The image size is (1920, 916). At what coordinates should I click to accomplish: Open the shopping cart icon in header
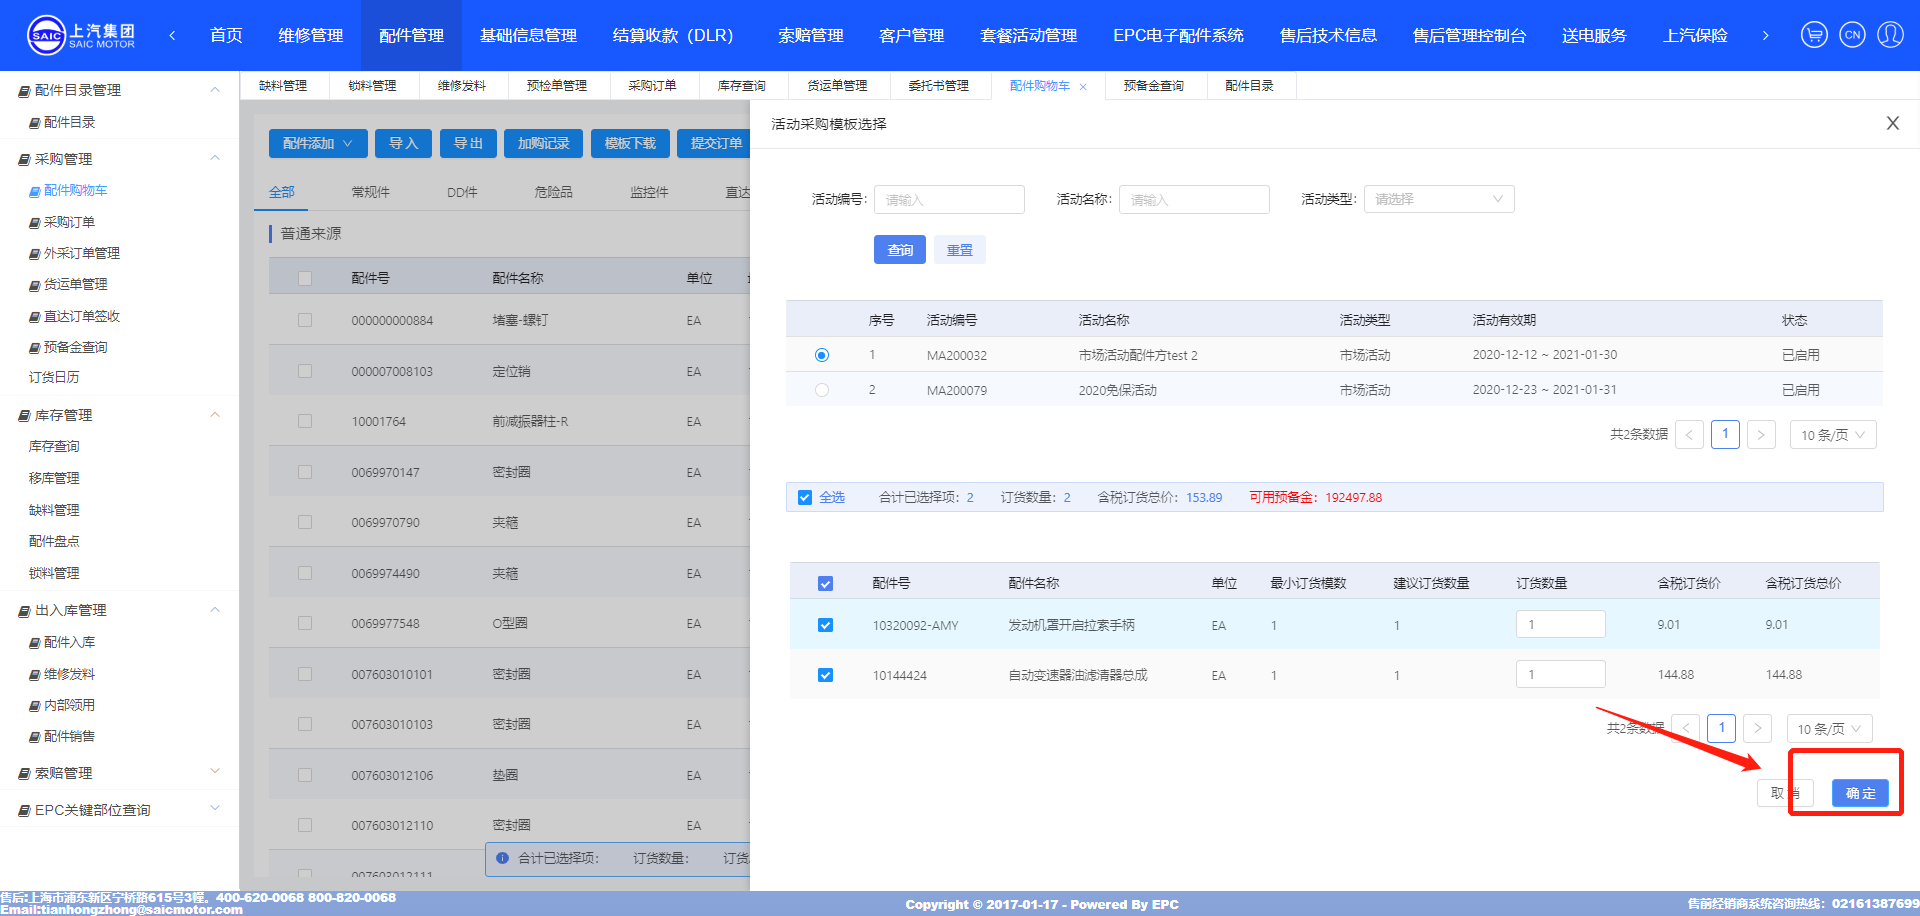(x=1814, y=35)
